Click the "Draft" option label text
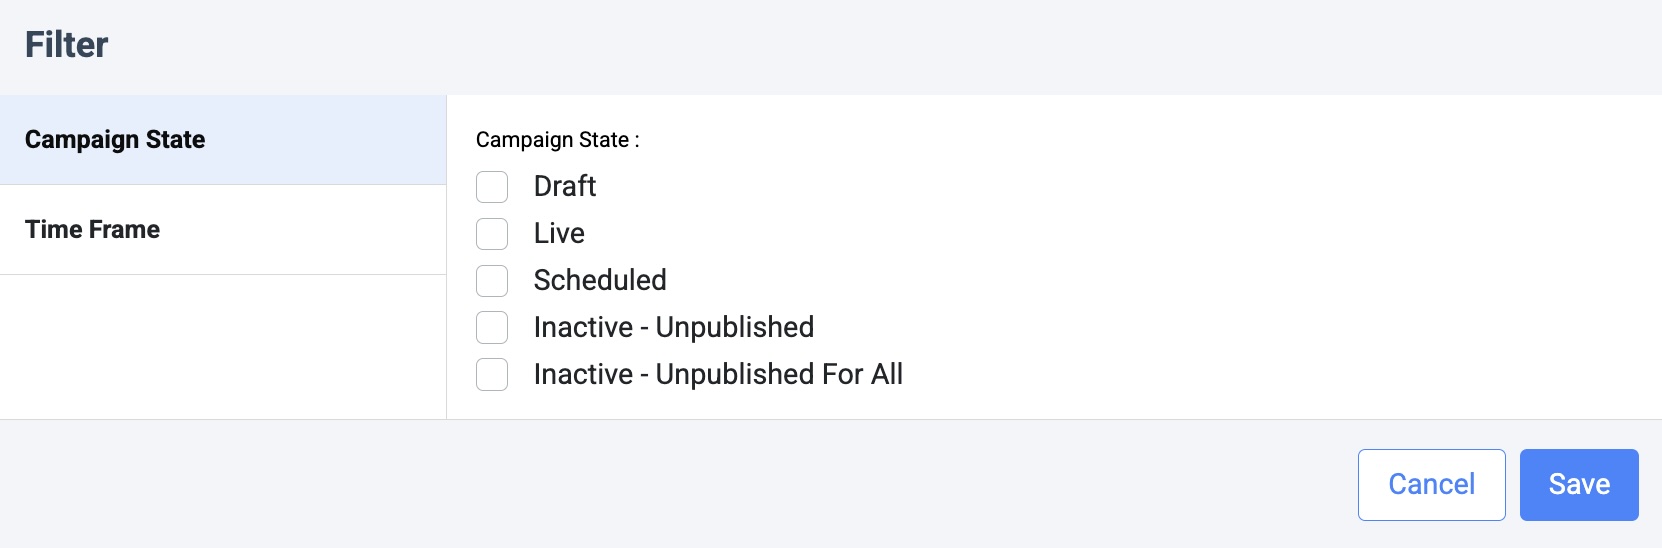1662x548 pixels. [x=565, y=187]
